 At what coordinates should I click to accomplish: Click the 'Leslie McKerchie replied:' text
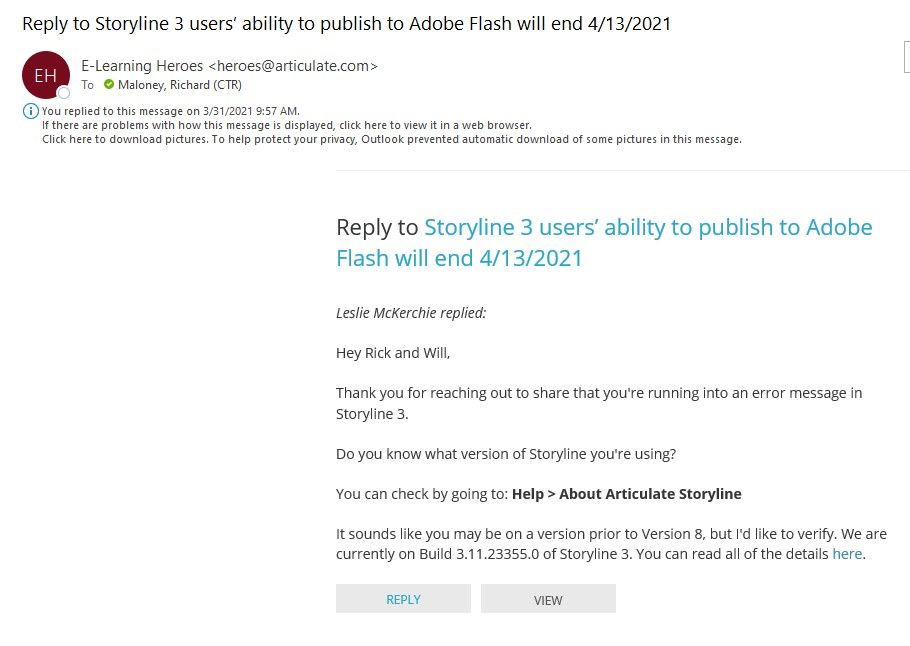[x=411, y=313]
